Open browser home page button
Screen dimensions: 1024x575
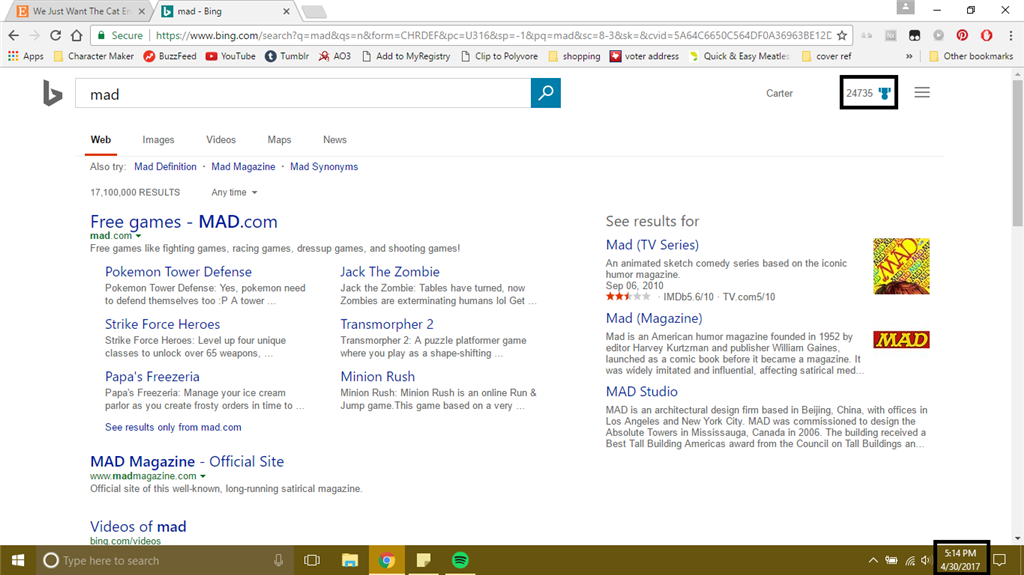coord(76,35)
